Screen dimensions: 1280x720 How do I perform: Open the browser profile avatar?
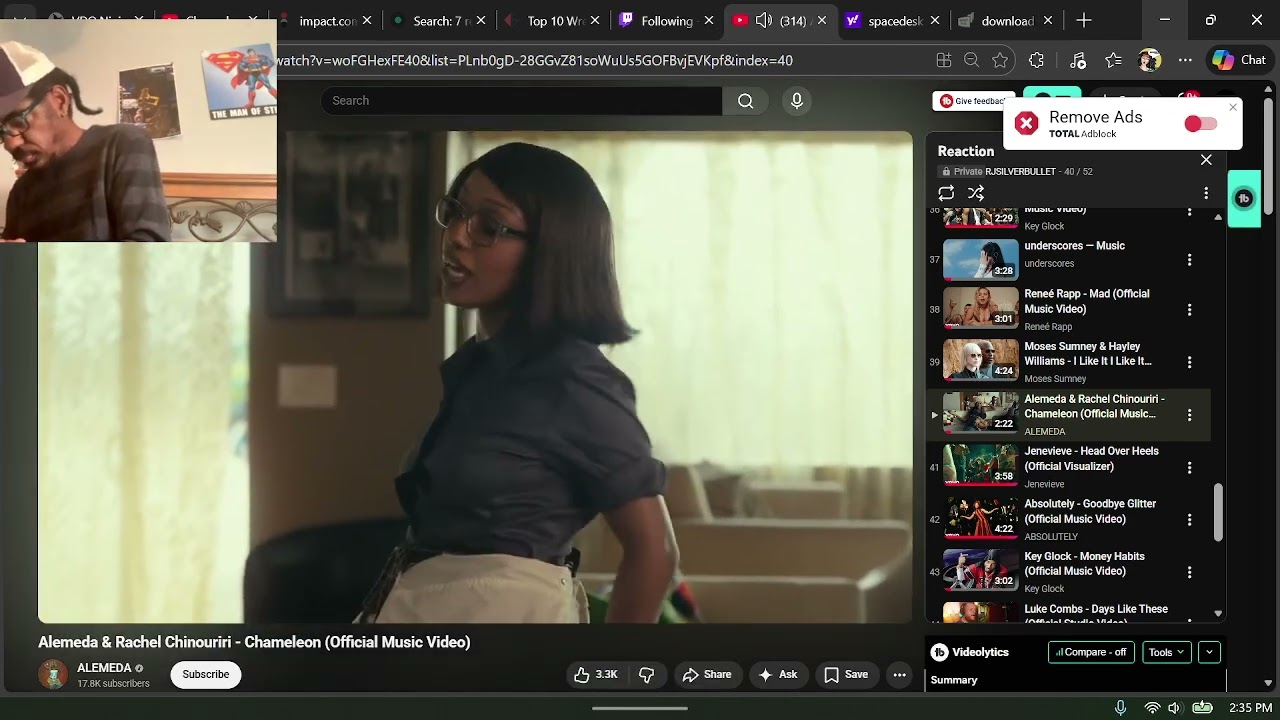click(x=1149, y=60)
